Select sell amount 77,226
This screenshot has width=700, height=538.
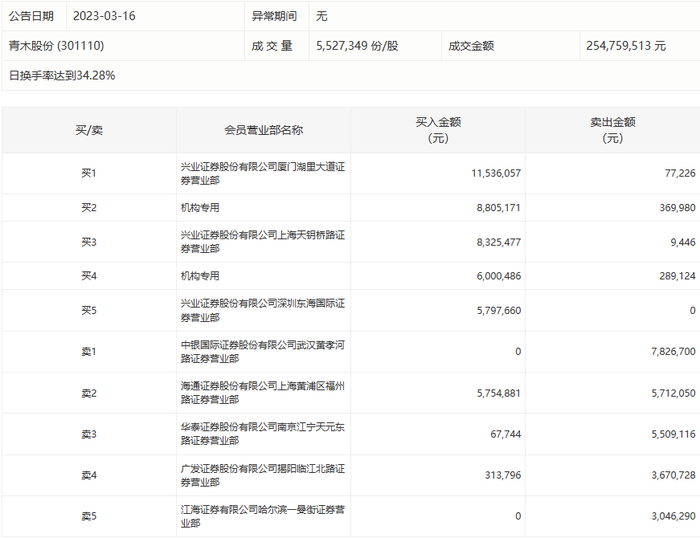coord(680,173)
